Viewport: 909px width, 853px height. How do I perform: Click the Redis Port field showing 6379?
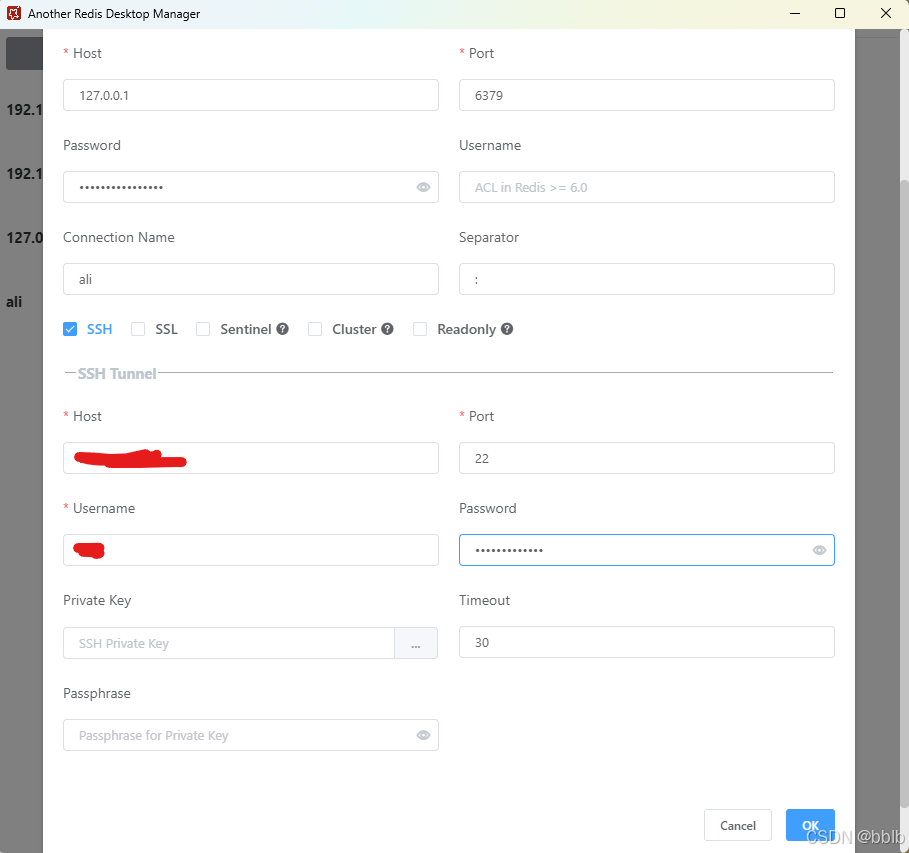646,95
